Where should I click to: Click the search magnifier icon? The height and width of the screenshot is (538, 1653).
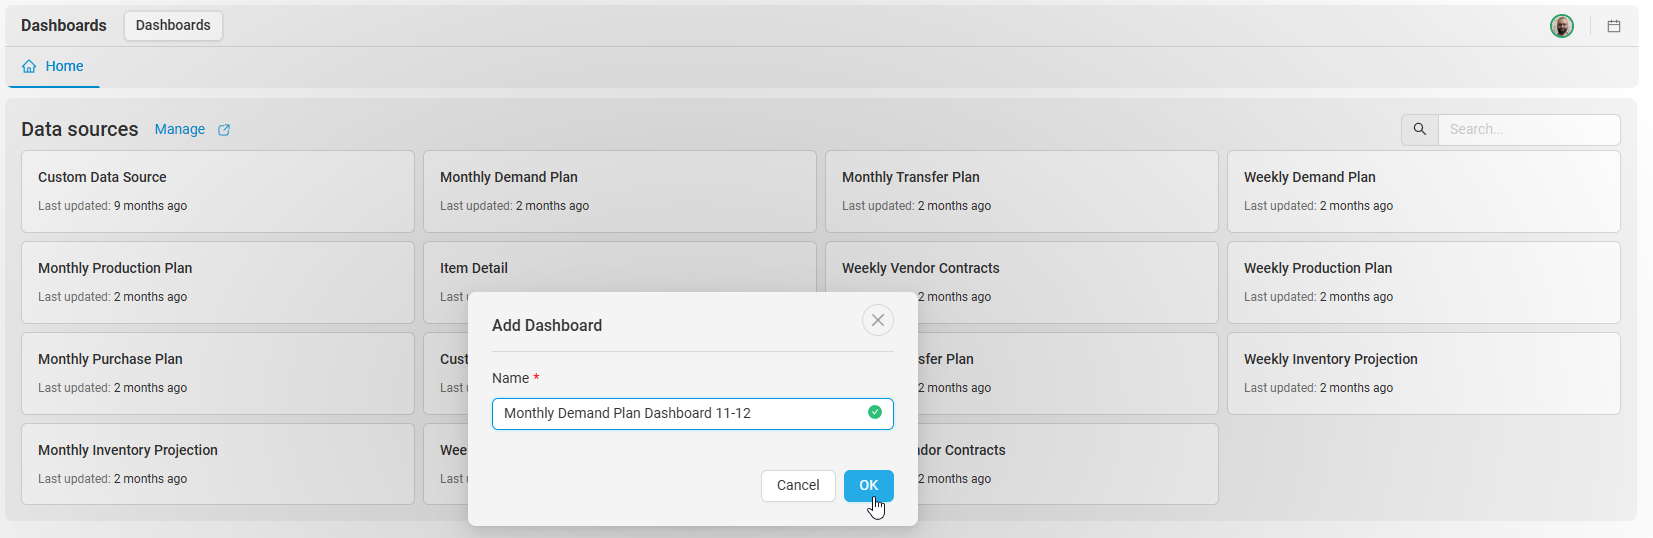pos(1420,130)
